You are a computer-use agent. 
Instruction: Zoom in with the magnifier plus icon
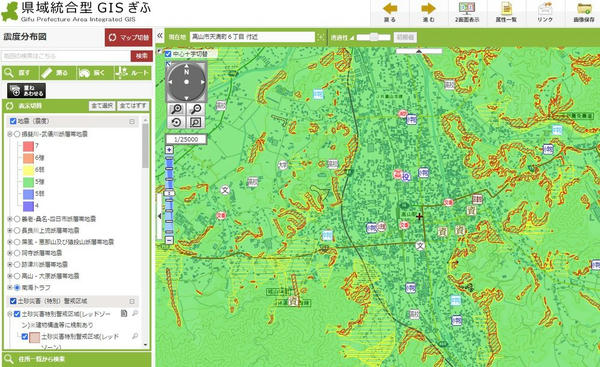(176, 109)
